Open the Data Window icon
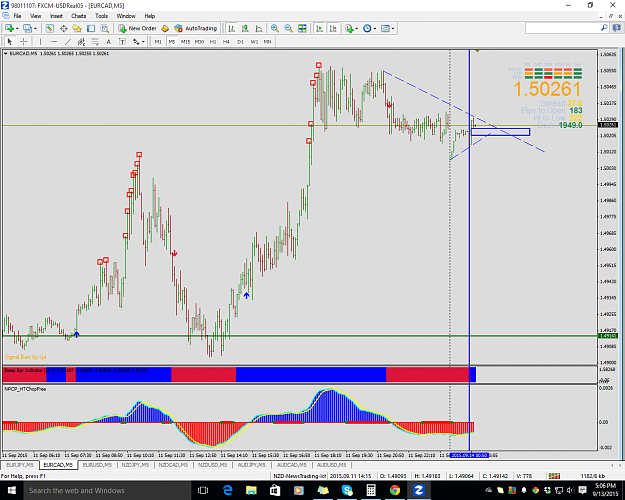Image resolution: width=625 pixels, height=500 pixels. [63, 28]
